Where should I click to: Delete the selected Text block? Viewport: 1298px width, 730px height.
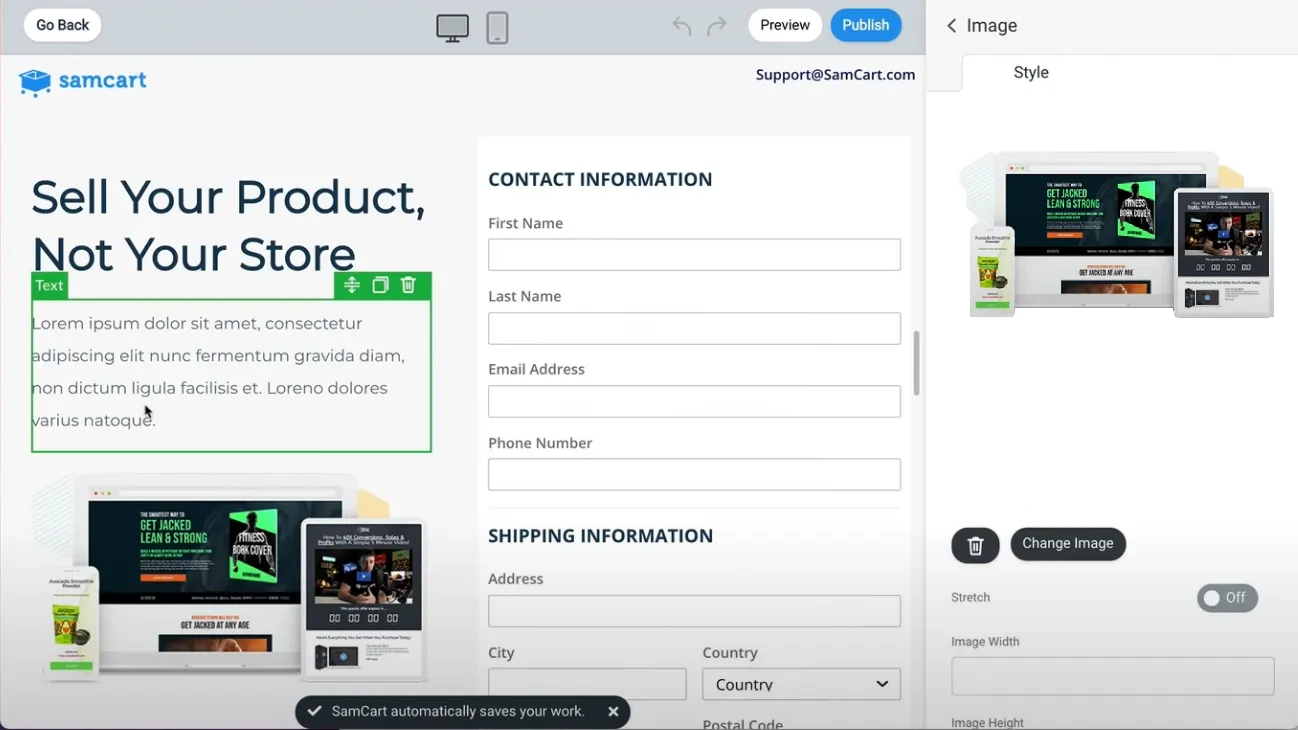408,286
